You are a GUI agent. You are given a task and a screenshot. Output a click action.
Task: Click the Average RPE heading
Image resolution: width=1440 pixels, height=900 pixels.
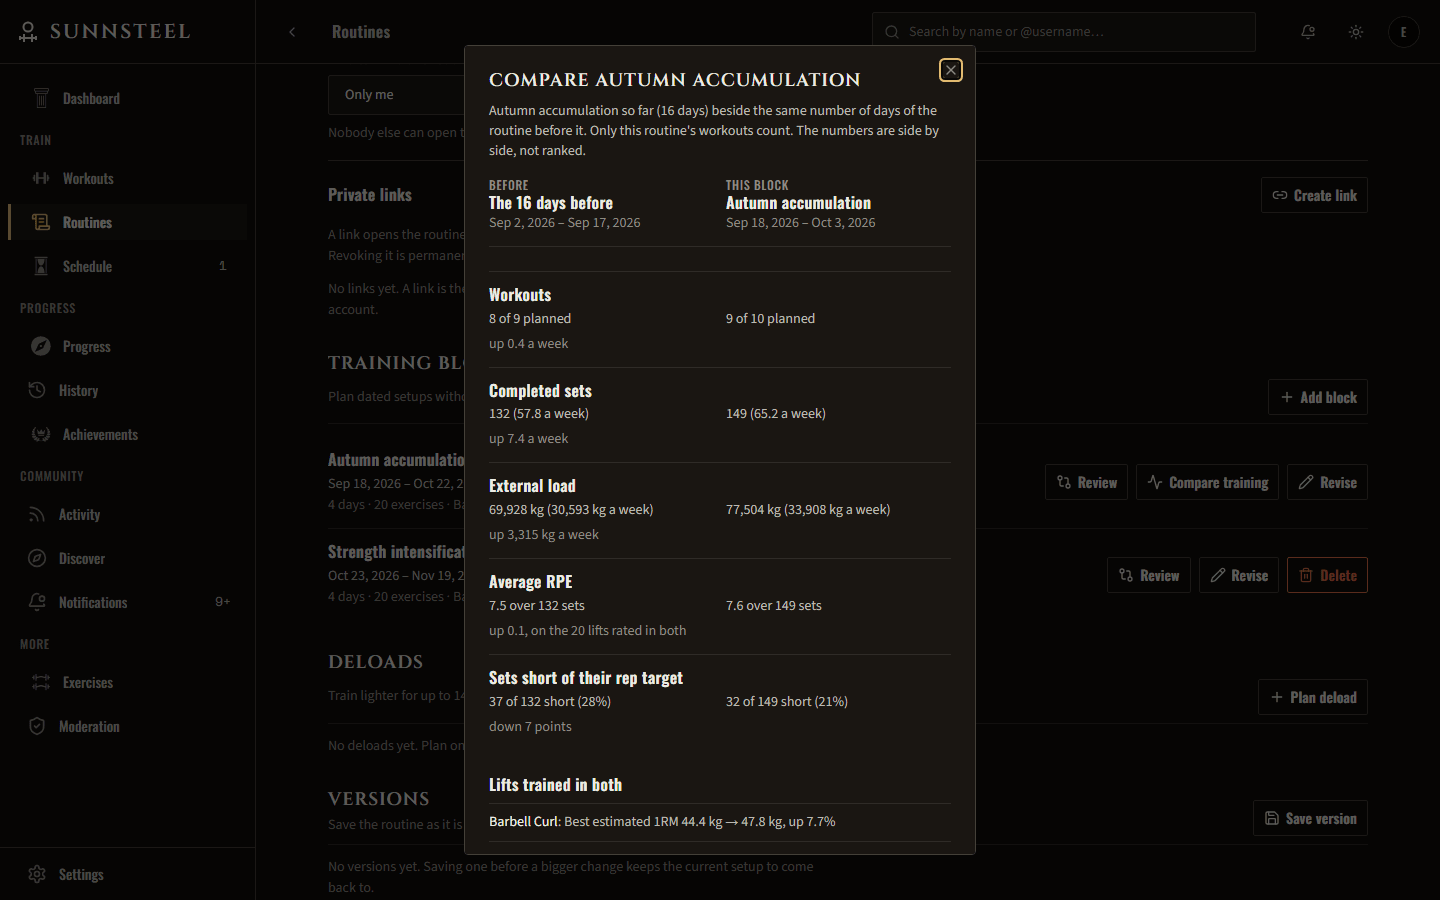point(531,582)
